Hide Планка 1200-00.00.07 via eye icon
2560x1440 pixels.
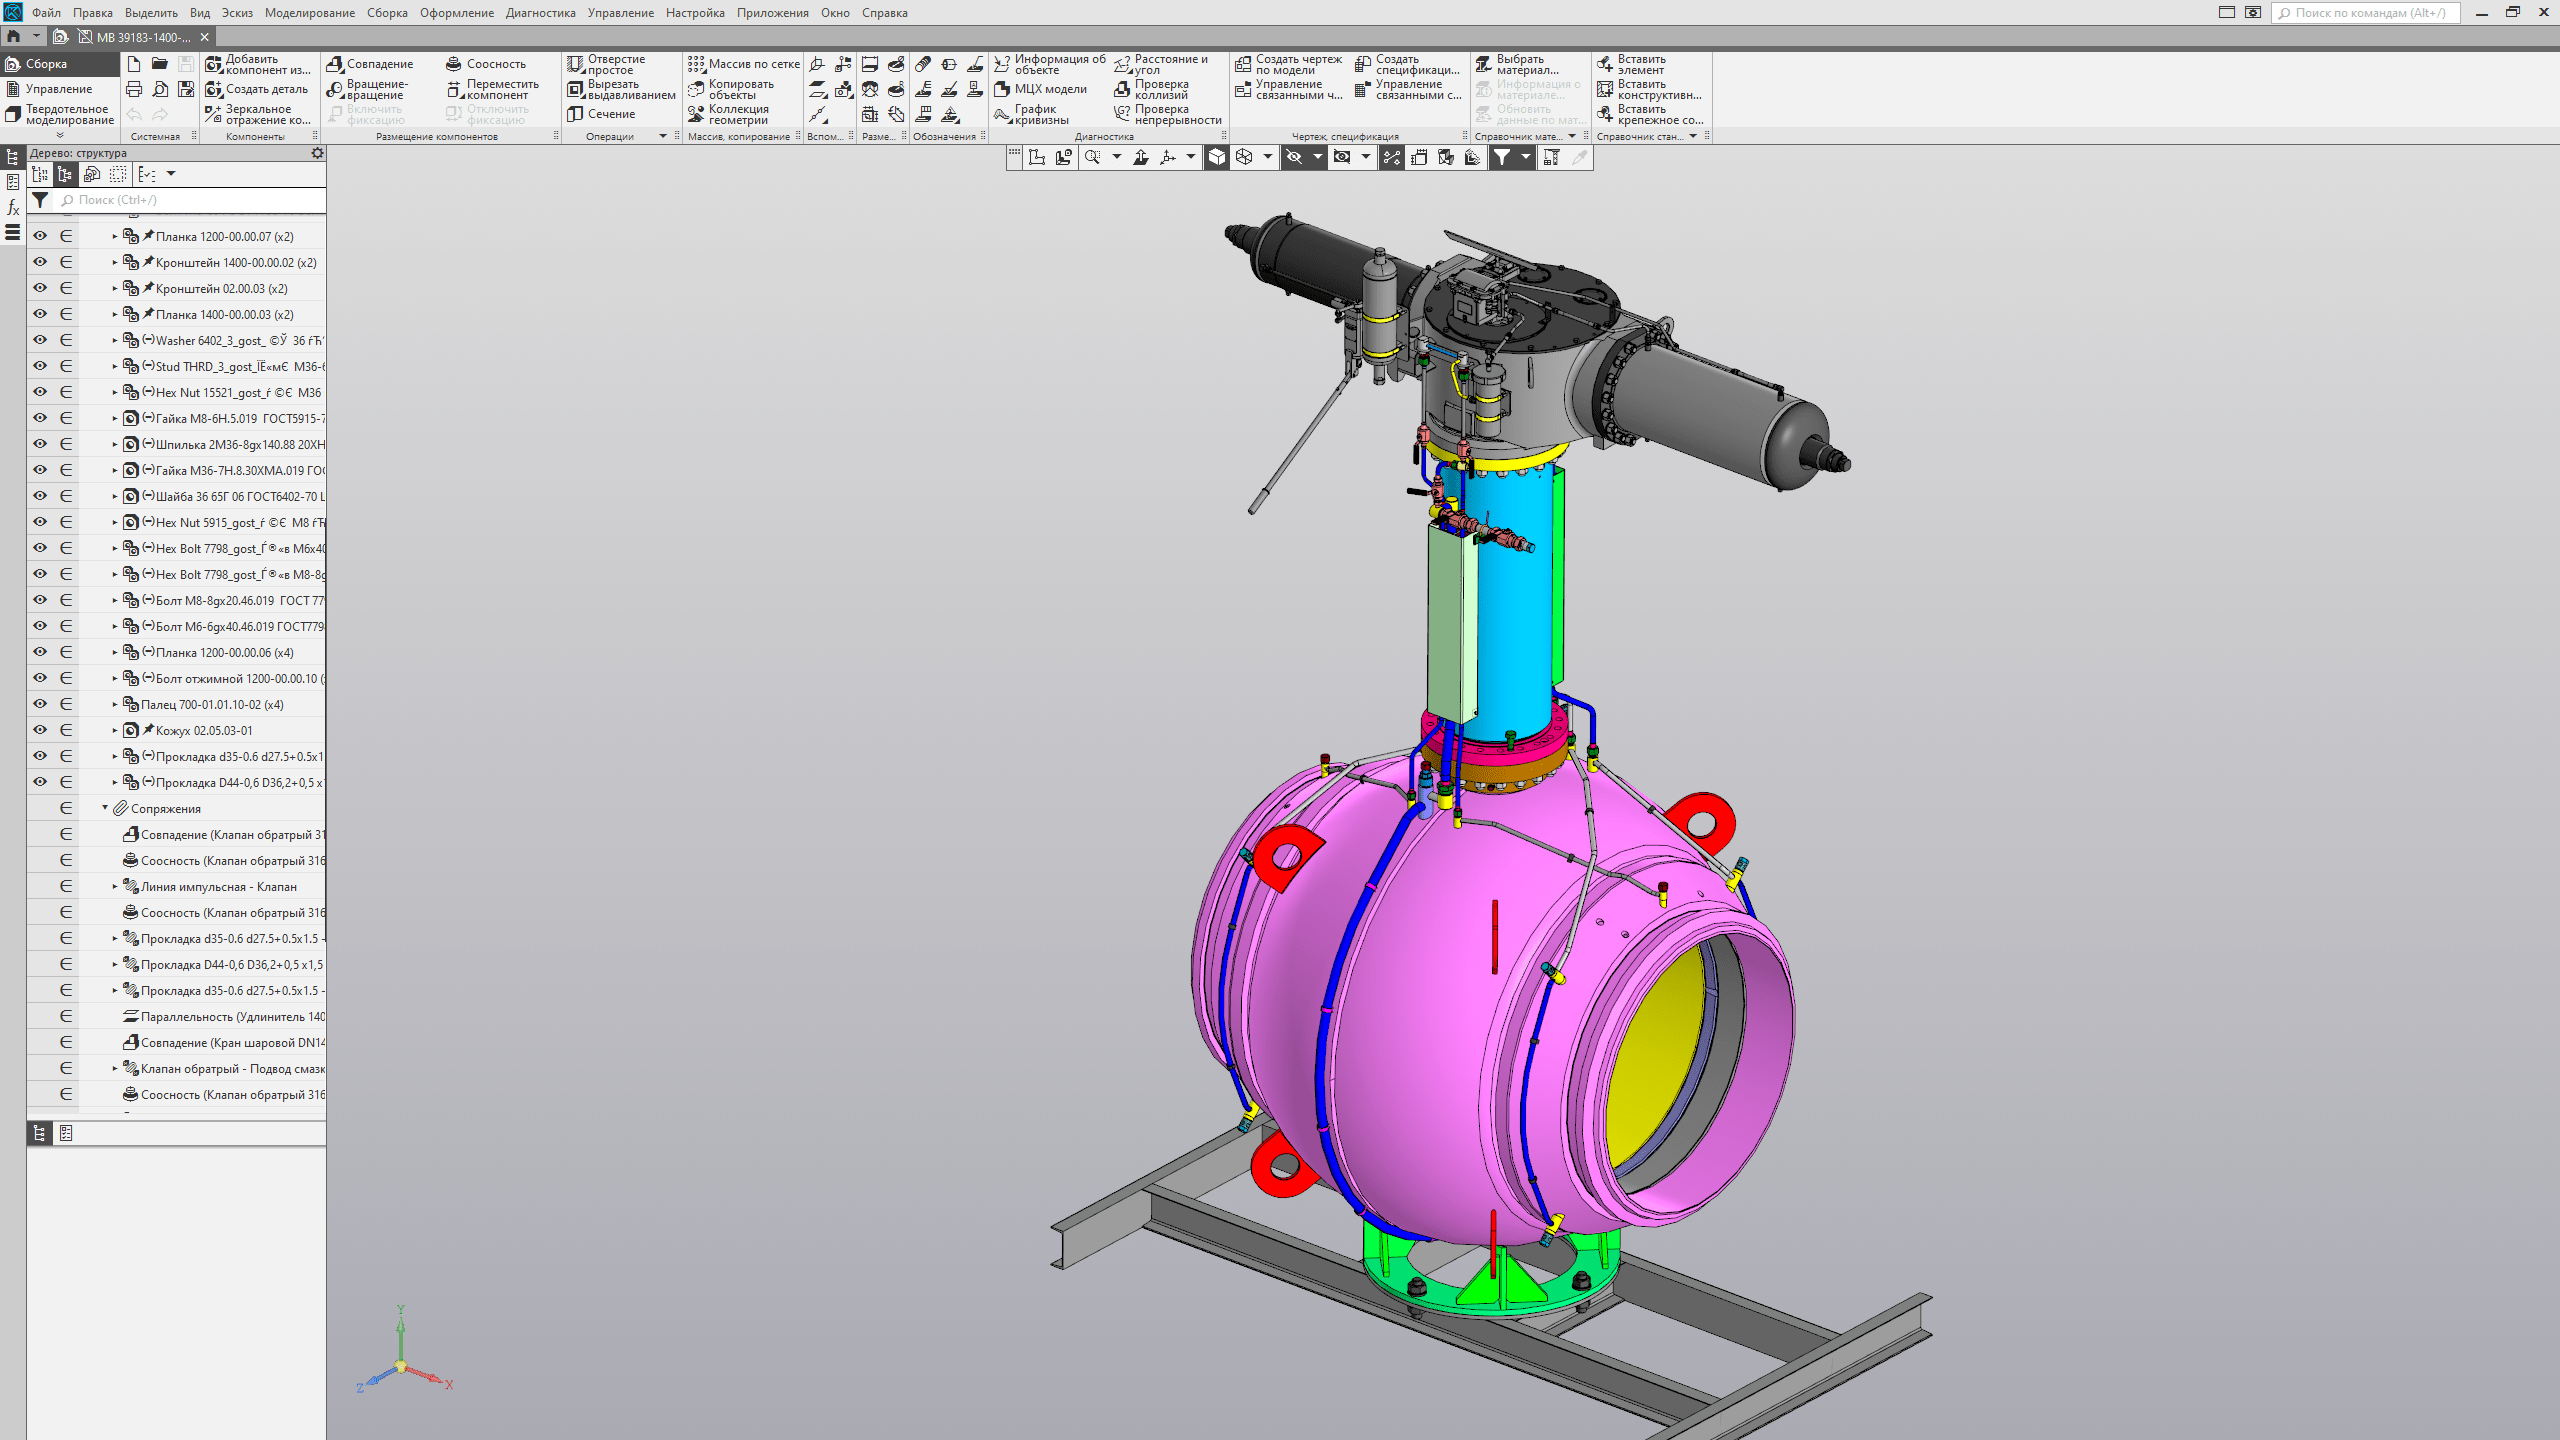coord(40,236)
